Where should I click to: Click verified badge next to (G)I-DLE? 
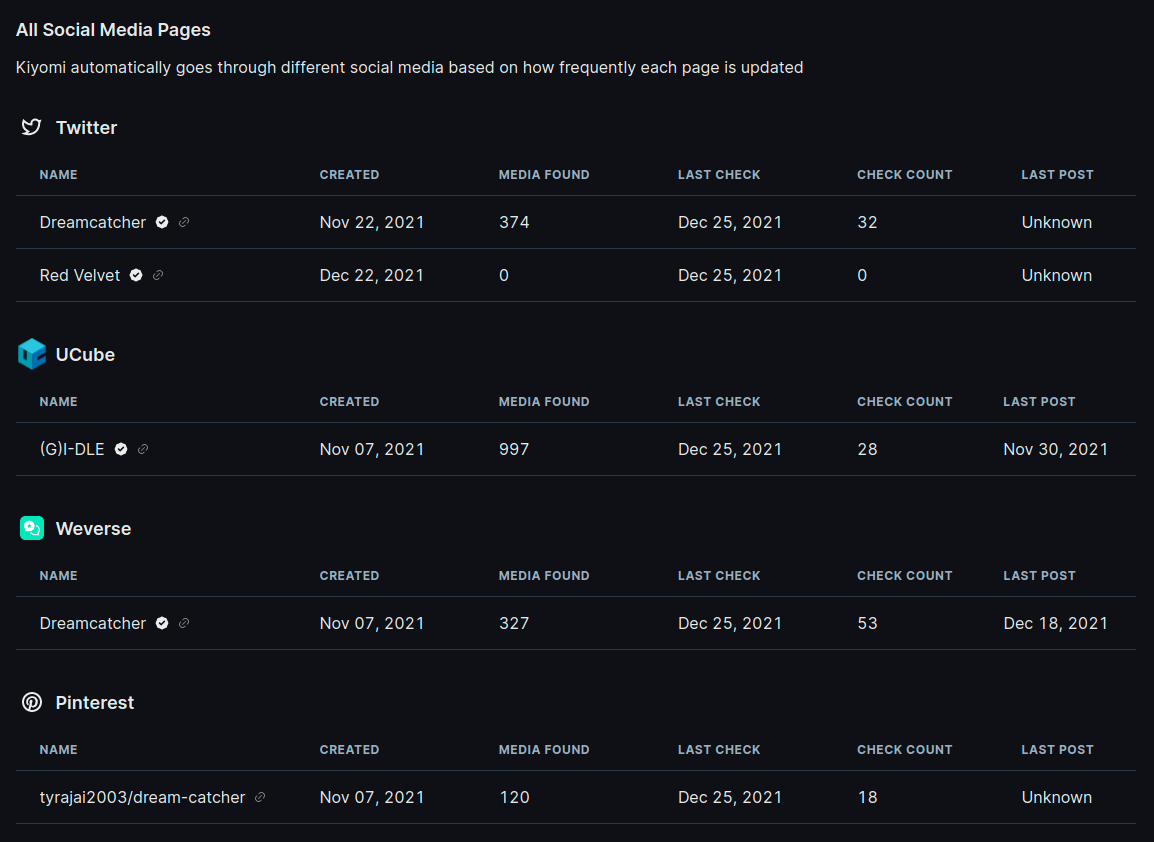click(121, 449)
